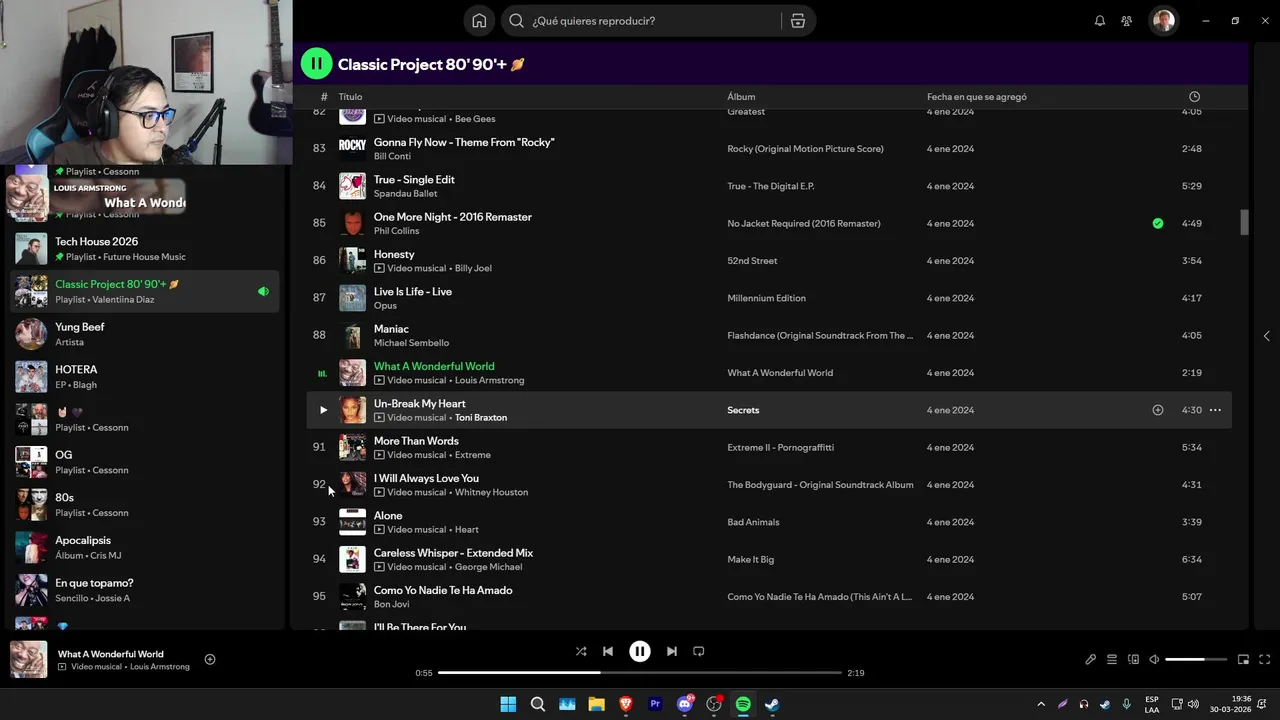
Task: Show hidden system tray icons
Action: pyautogui.click(x=1041, y=704)
